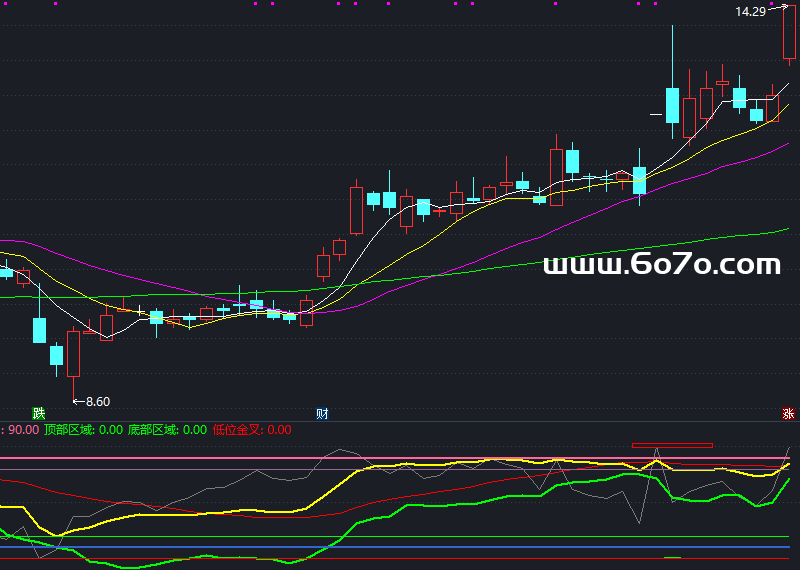Click the green 跌 marker icon
This screenshot has width=800, height=570.
pos(39,413)
